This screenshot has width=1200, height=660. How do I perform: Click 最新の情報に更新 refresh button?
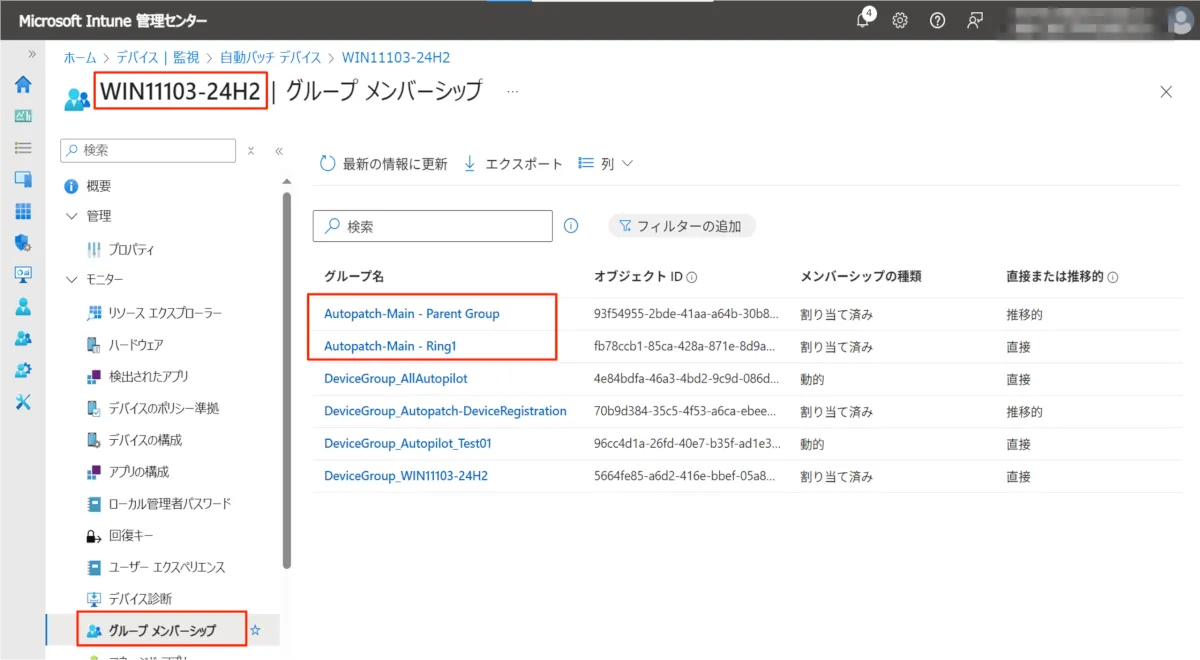[x=383, y=164]
